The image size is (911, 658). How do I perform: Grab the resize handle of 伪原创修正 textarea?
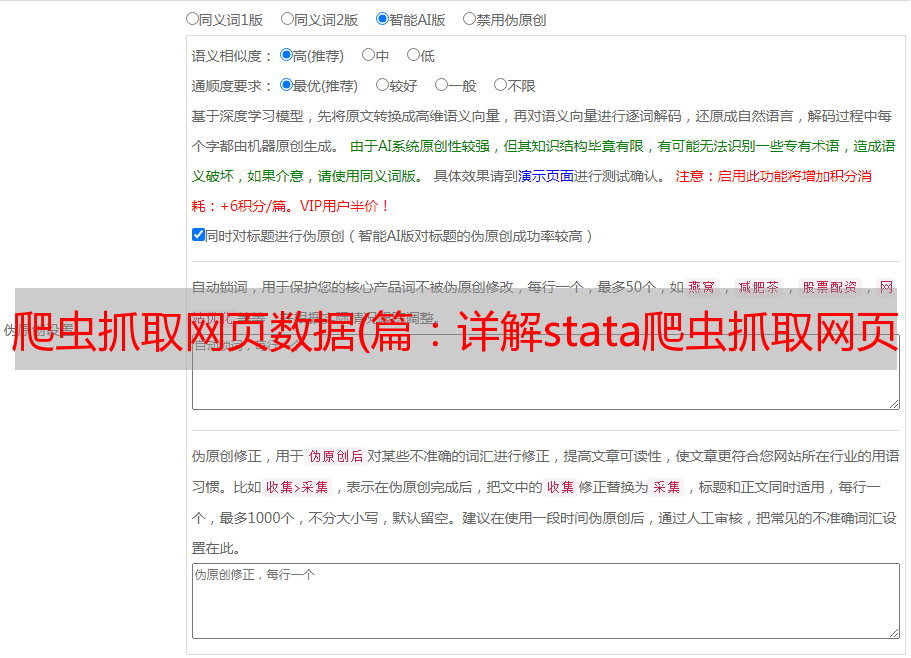click(x=894, y=634)
